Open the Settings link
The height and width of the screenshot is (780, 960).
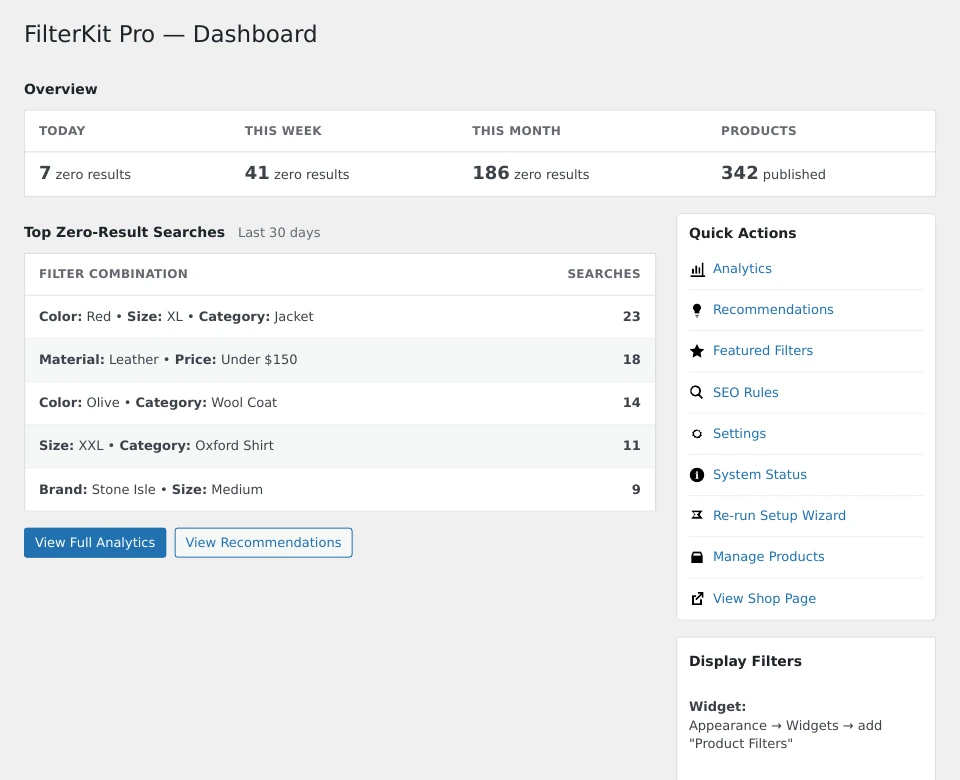[x=739, y=433]
